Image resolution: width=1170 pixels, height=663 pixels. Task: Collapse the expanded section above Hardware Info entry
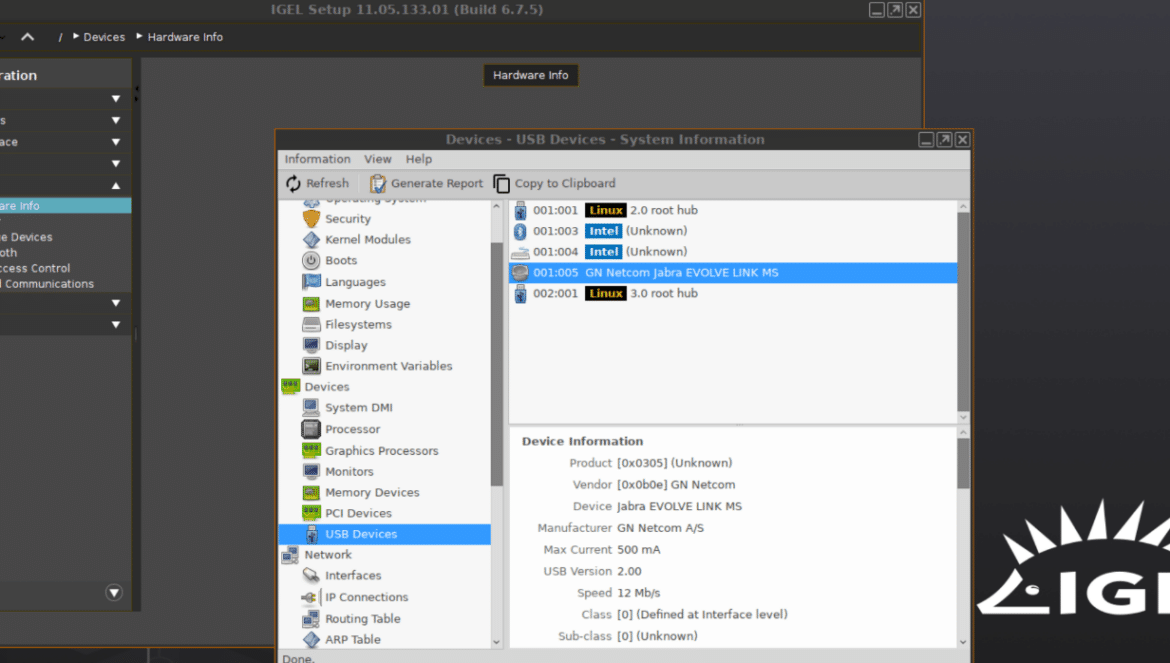click(116, 186)
